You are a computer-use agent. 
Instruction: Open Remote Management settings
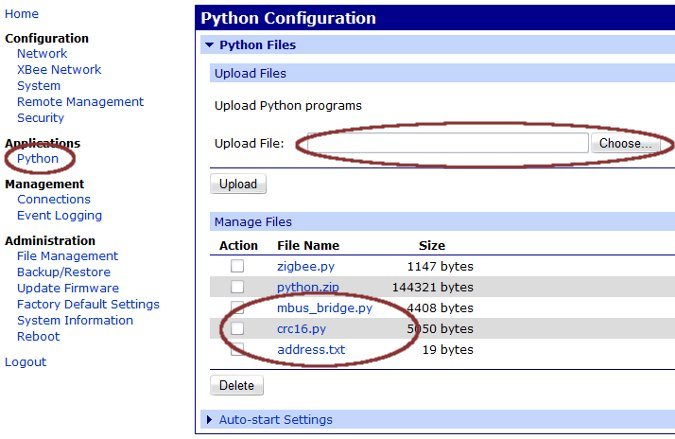(x=80, y=102)
